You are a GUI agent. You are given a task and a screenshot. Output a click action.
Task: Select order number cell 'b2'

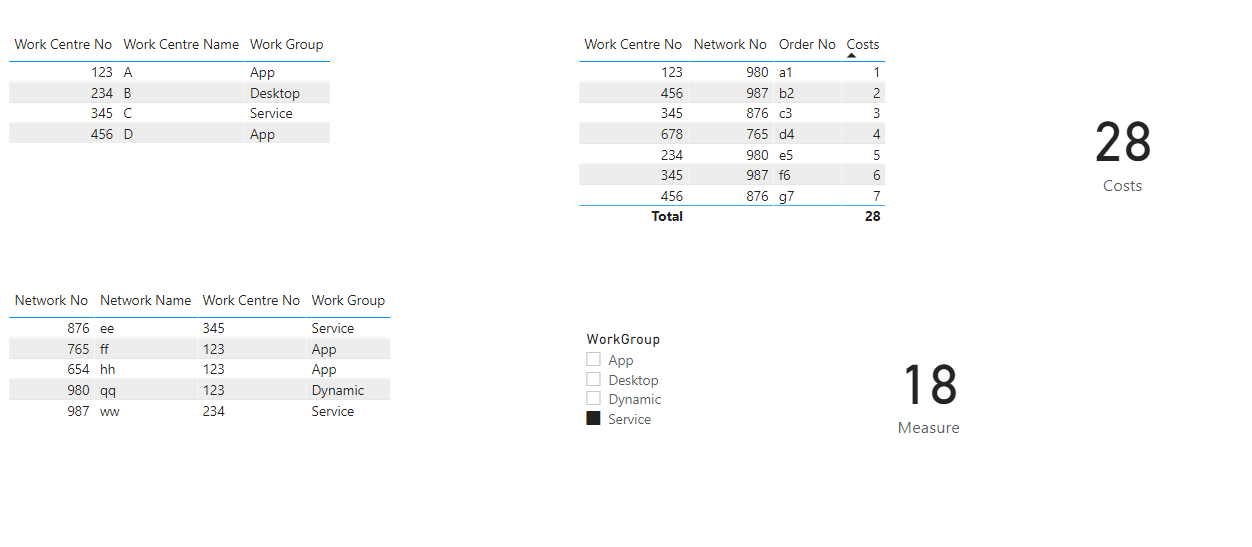tap(787, 93)
